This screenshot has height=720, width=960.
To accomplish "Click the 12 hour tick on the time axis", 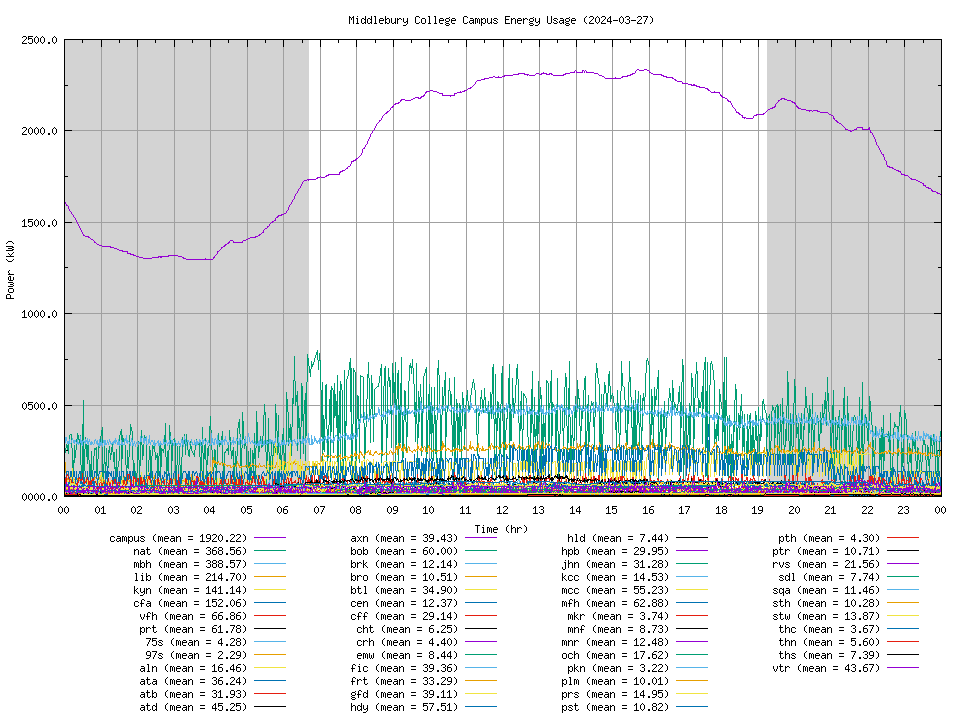I will [502, 510].
